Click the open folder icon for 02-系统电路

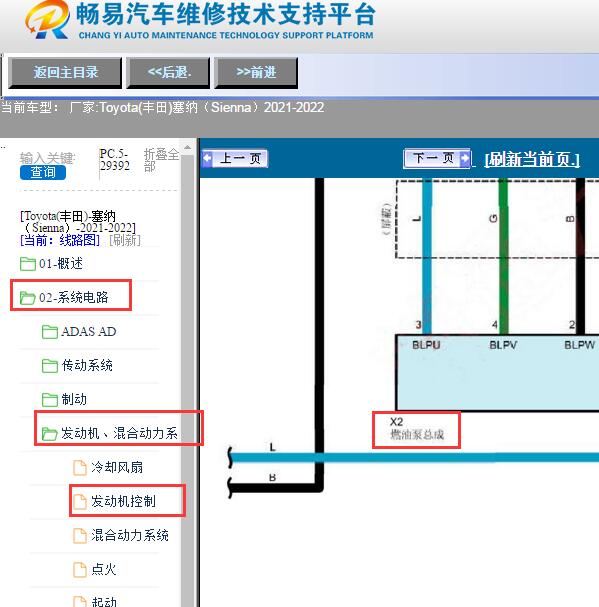tap(27, 298)
